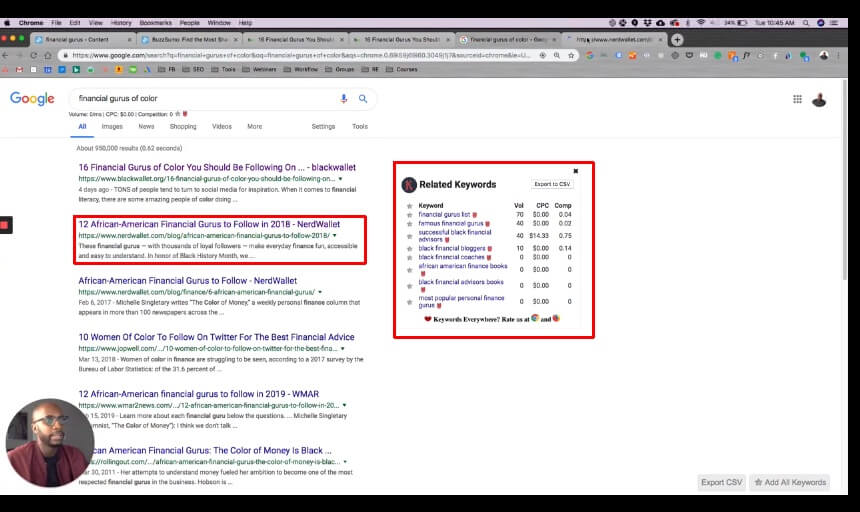
Task: Click the zoom magnifier icon in address bar
Action: [x=557, y=55]
